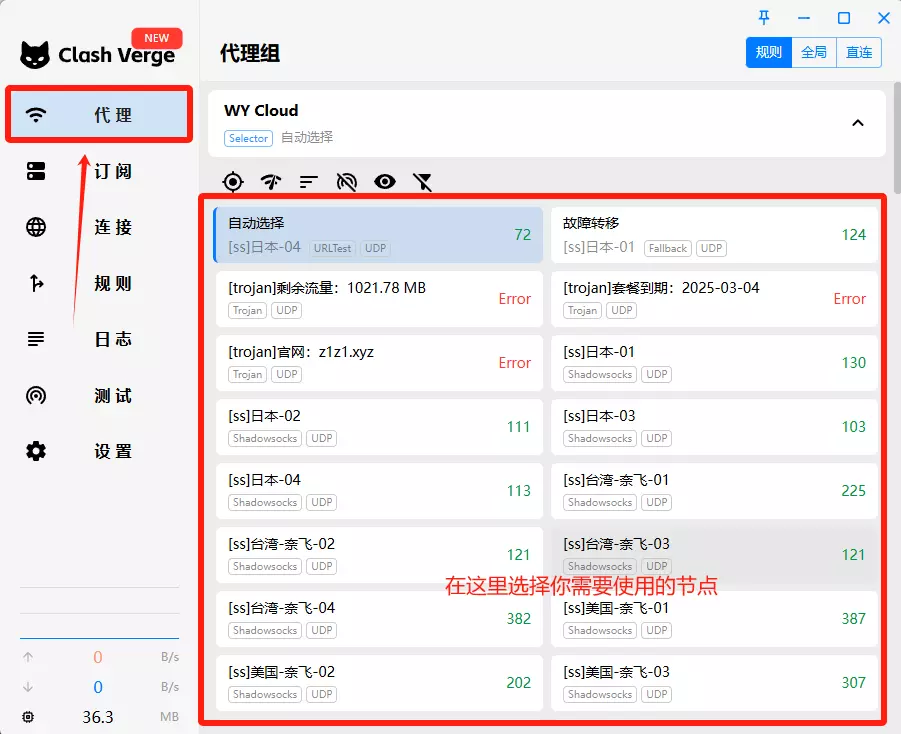Pin the window using the pushpin icon

tap(765, 18)
